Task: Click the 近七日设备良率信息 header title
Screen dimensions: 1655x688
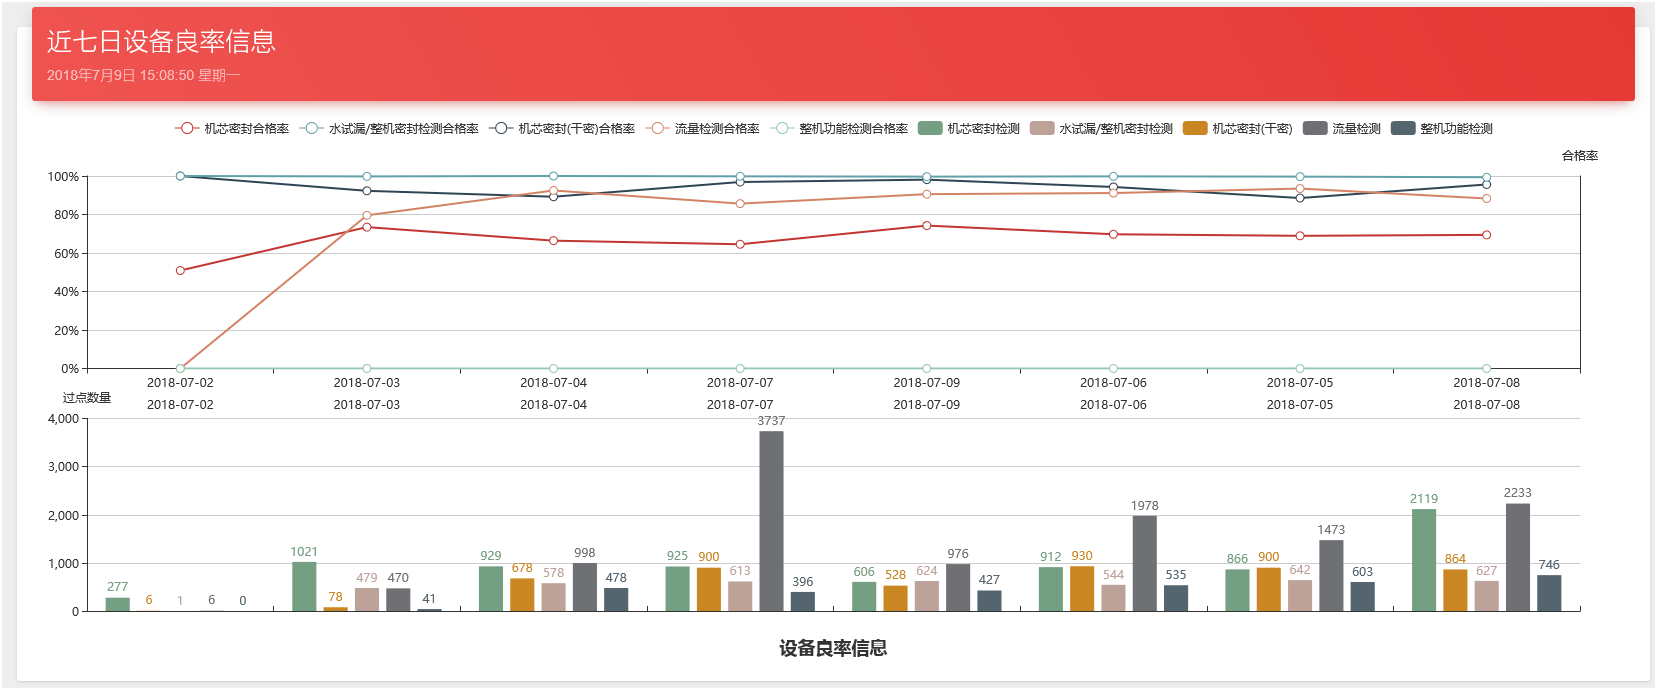Action: tap(161, 41)
